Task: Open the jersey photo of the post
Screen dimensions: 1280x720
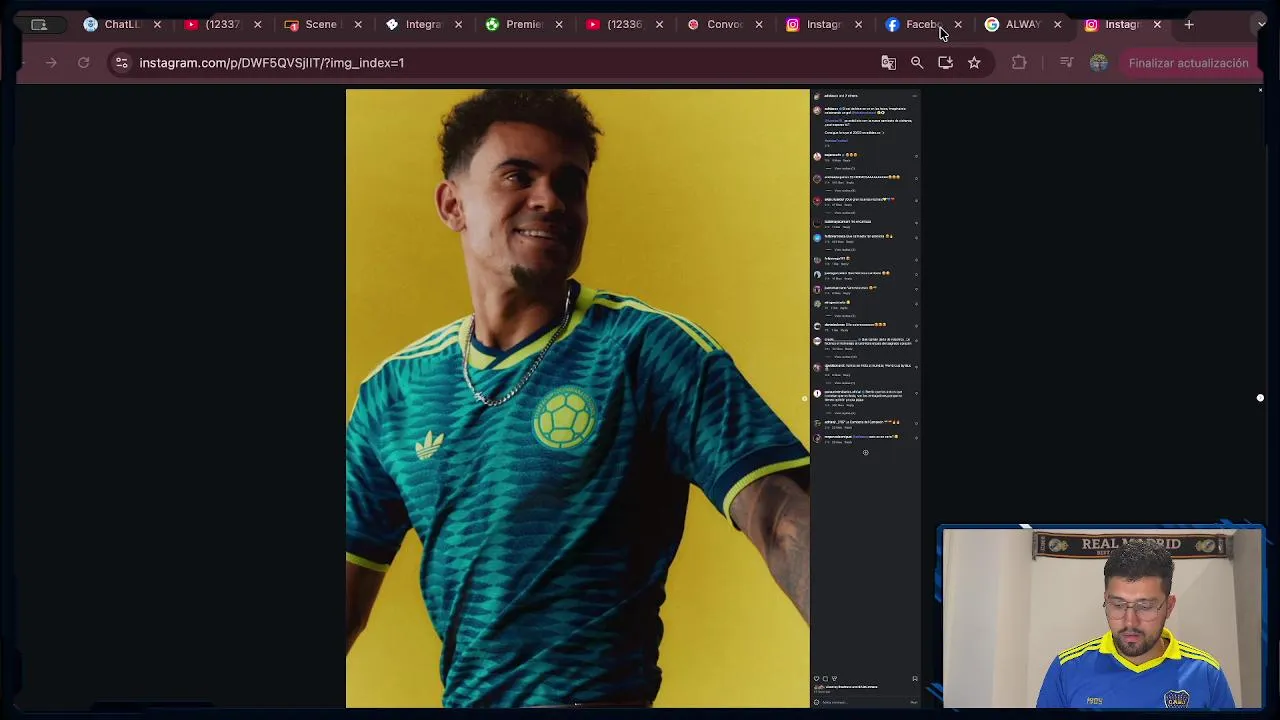Action: tap(577, 398)
